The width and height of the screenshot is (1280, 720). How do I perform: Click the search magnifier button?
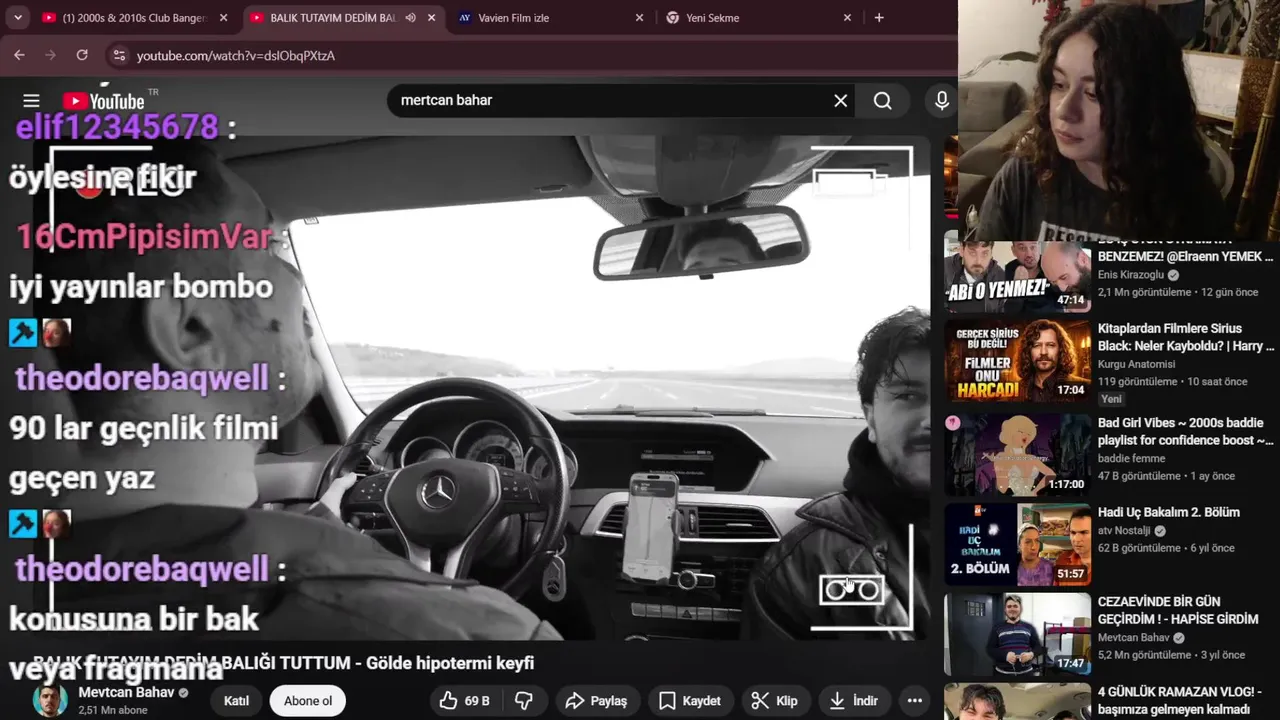(x=882, y=100)
